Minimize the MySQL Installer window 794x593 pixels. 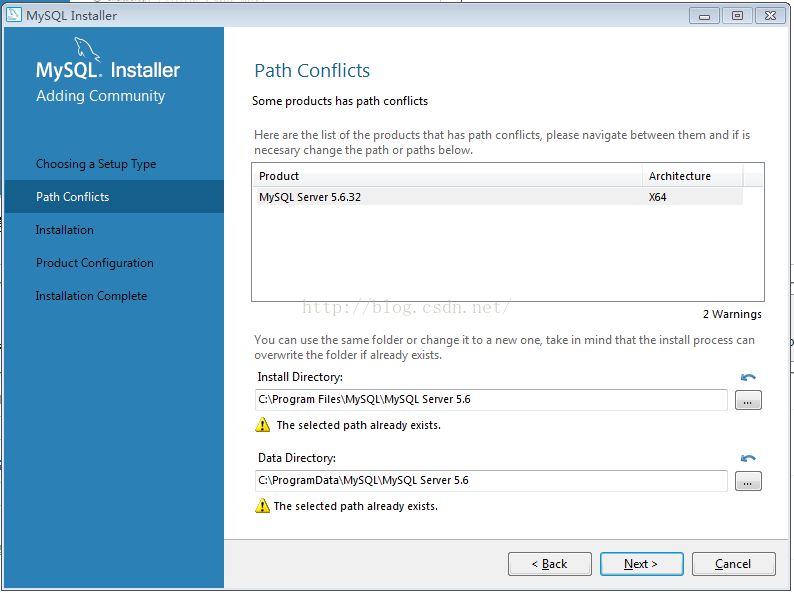(x=704, y=16)
